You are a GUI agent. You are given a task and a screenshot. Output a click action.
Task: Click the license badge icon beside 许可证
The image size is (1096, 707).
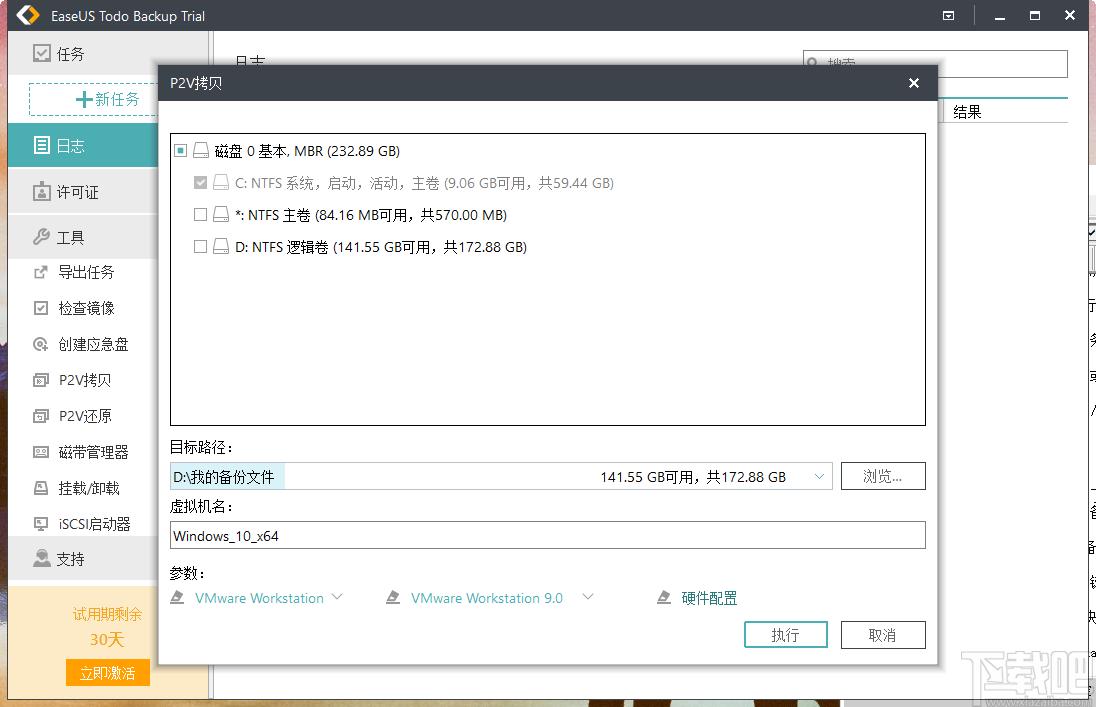(42, 192)
